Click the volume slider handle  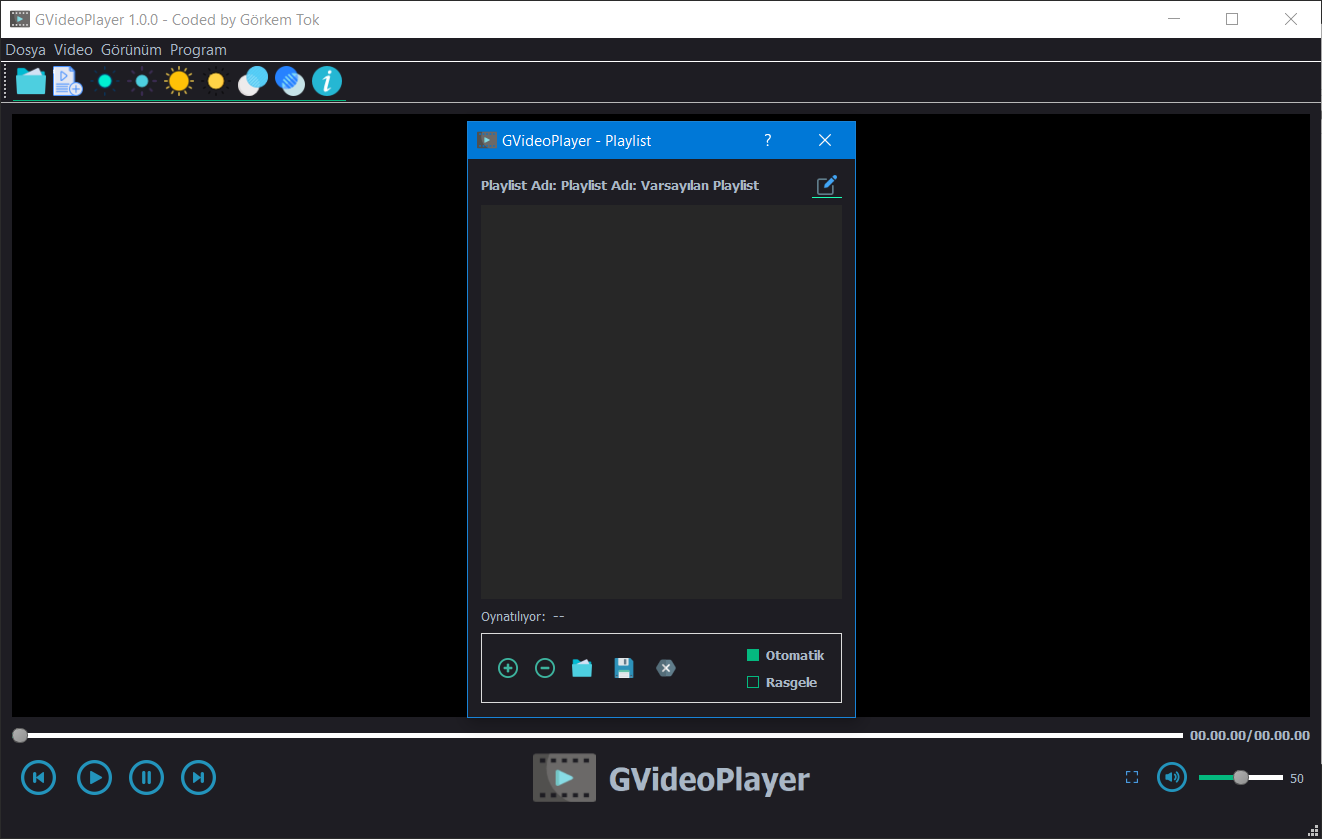point(1241,777)
